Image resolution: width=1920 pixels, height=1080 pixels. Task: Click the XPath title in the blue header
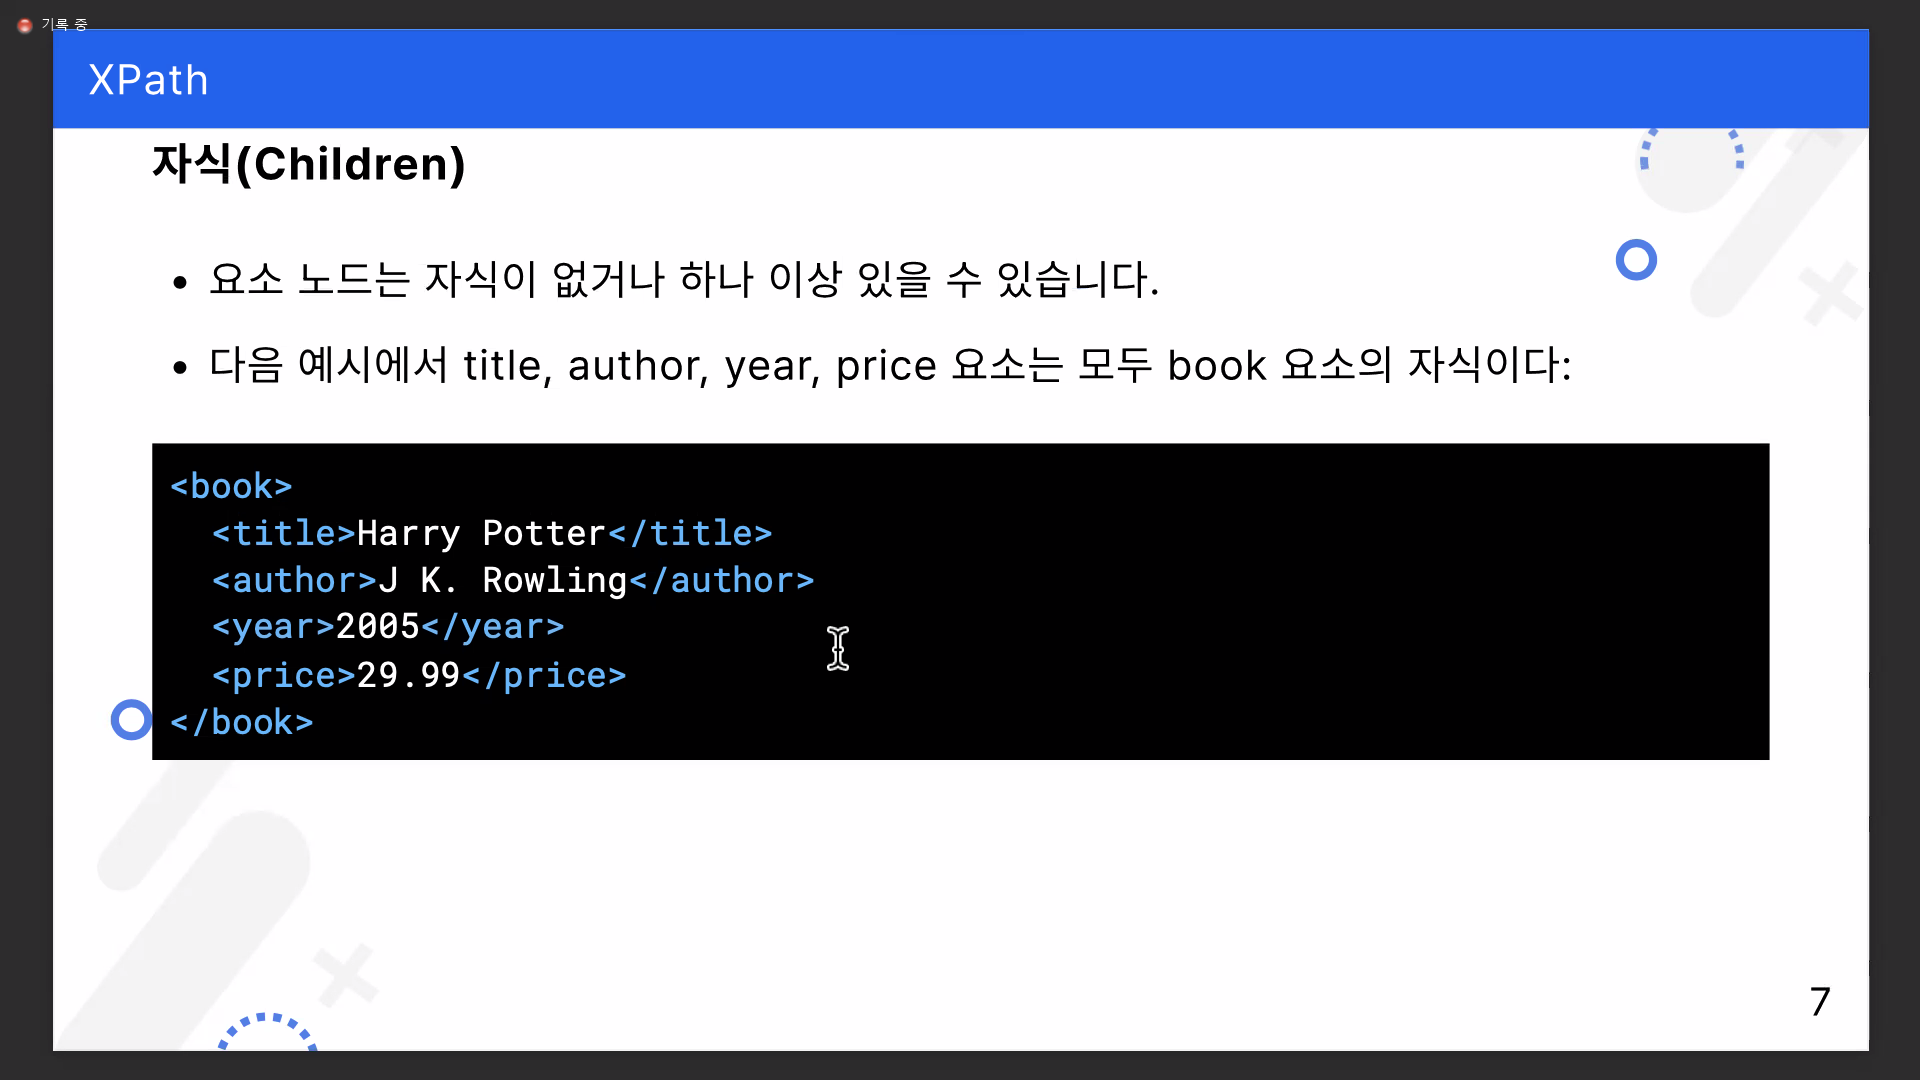(x=148, y=80)
